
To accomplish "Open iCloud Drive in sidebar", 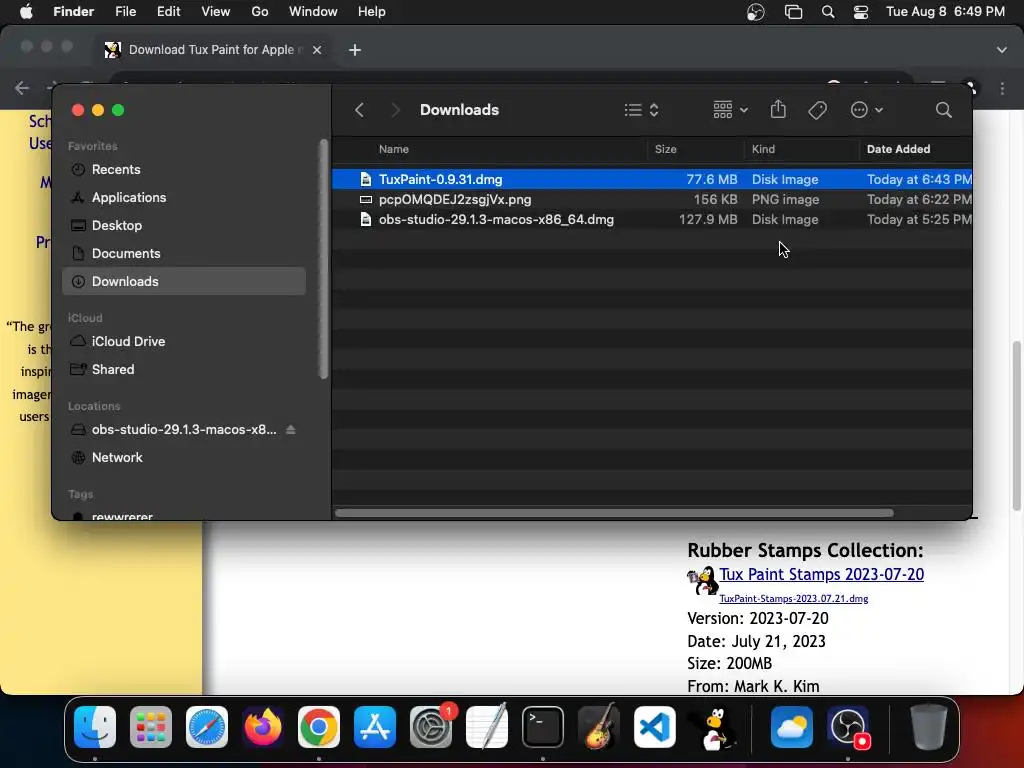I will click(x=184, y=342).
